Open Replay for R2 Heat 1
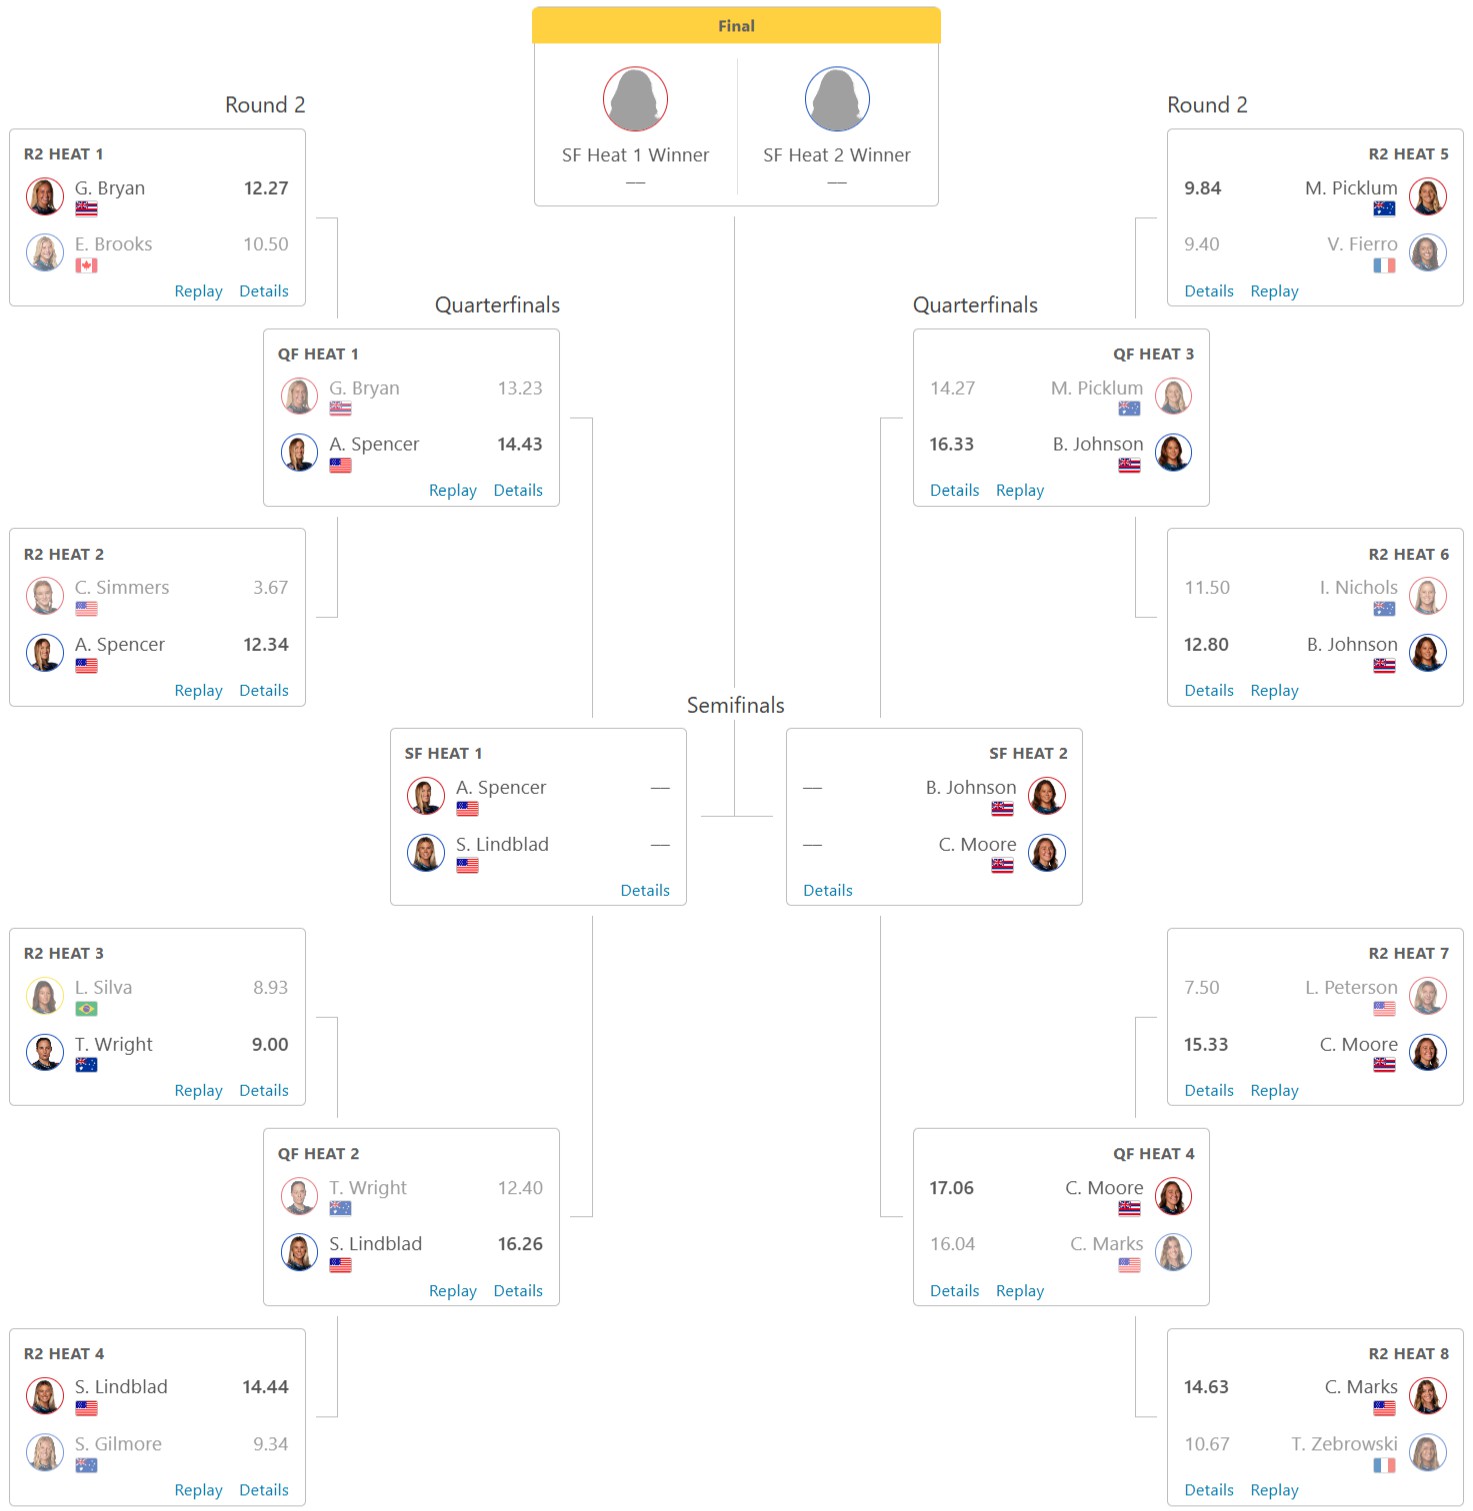 pos(198,291)
